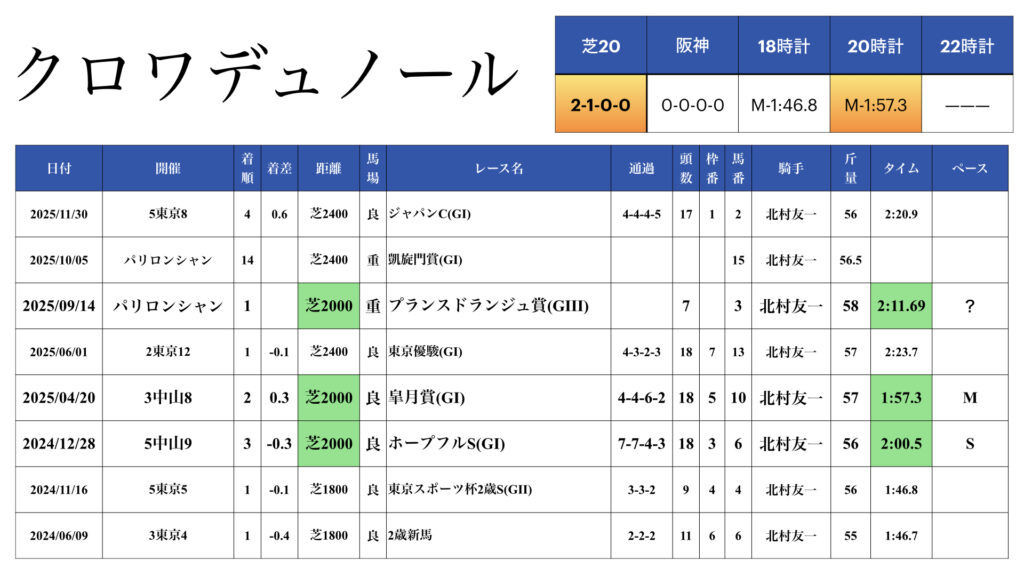Open the ジャパンC(GI) race name
The image size is (1024, 576).
pos(433,214)
